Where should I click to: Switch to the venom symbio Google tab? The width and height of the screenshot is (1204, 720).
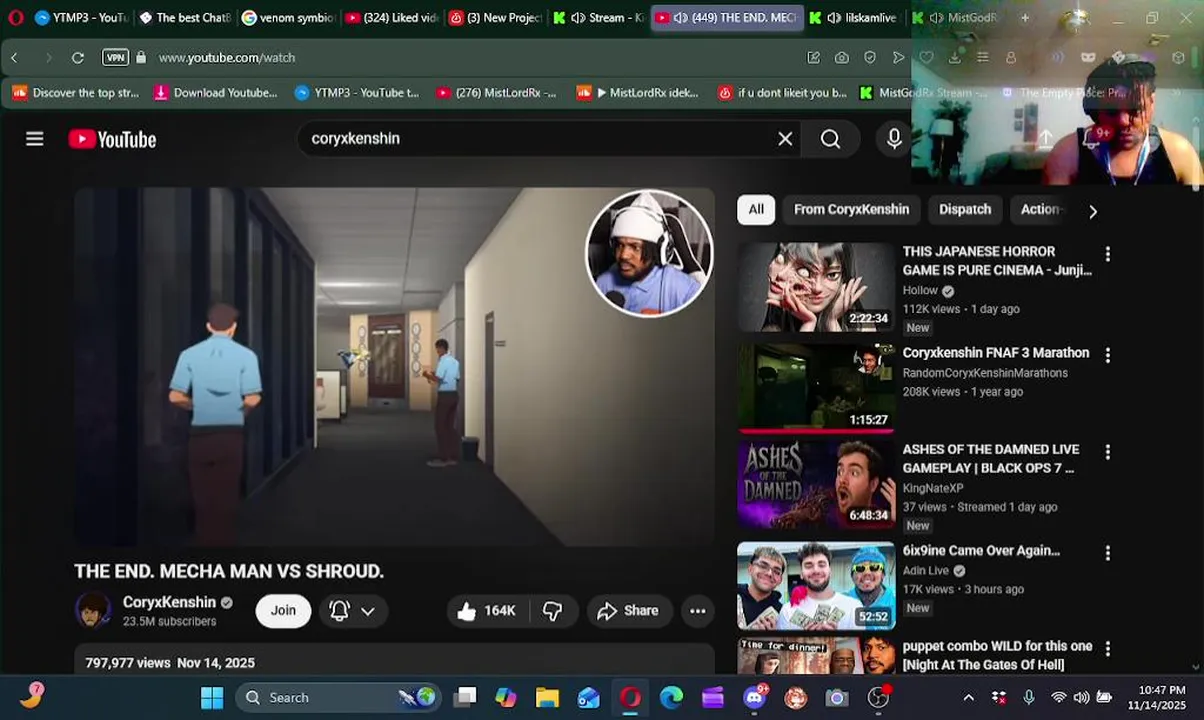coord(288,18)
